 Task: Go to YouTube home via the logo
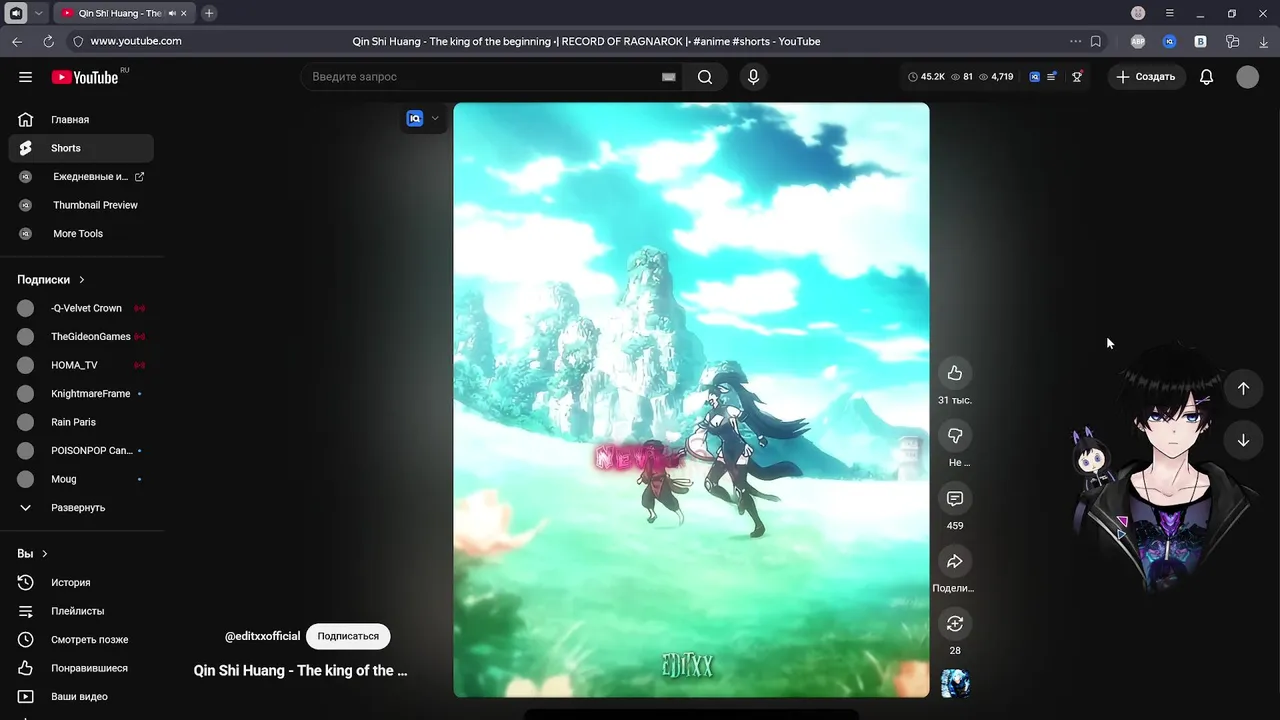pos(85,77)
